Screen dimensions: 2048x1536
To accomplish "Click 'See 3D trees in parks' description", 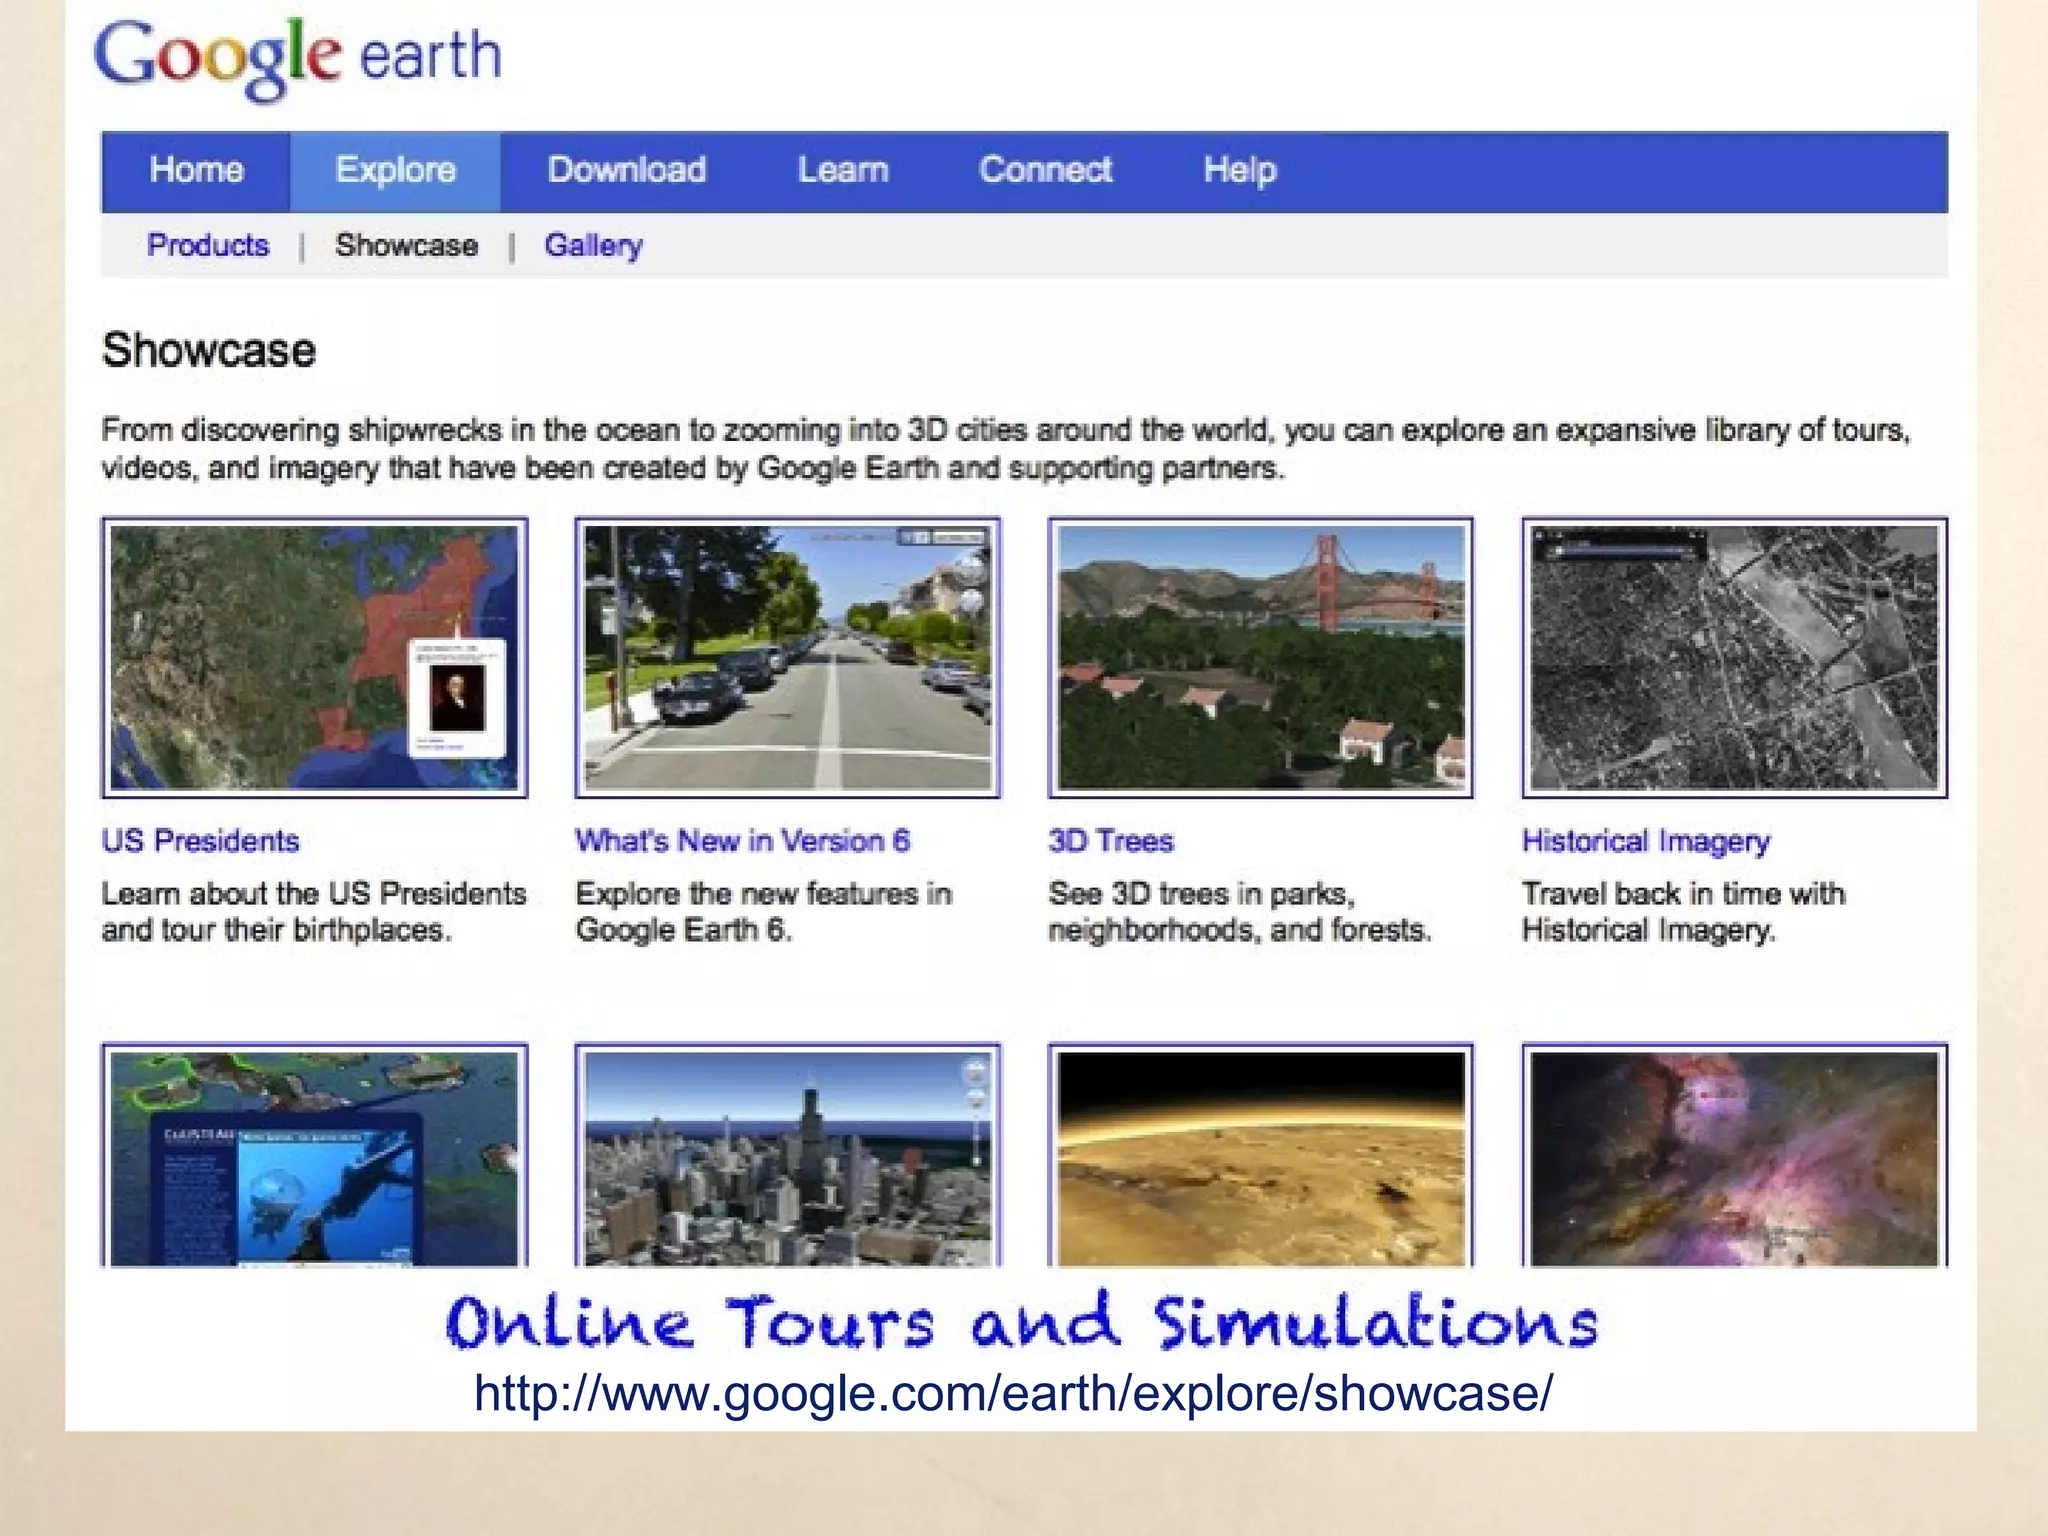I will click(1240, 912).
